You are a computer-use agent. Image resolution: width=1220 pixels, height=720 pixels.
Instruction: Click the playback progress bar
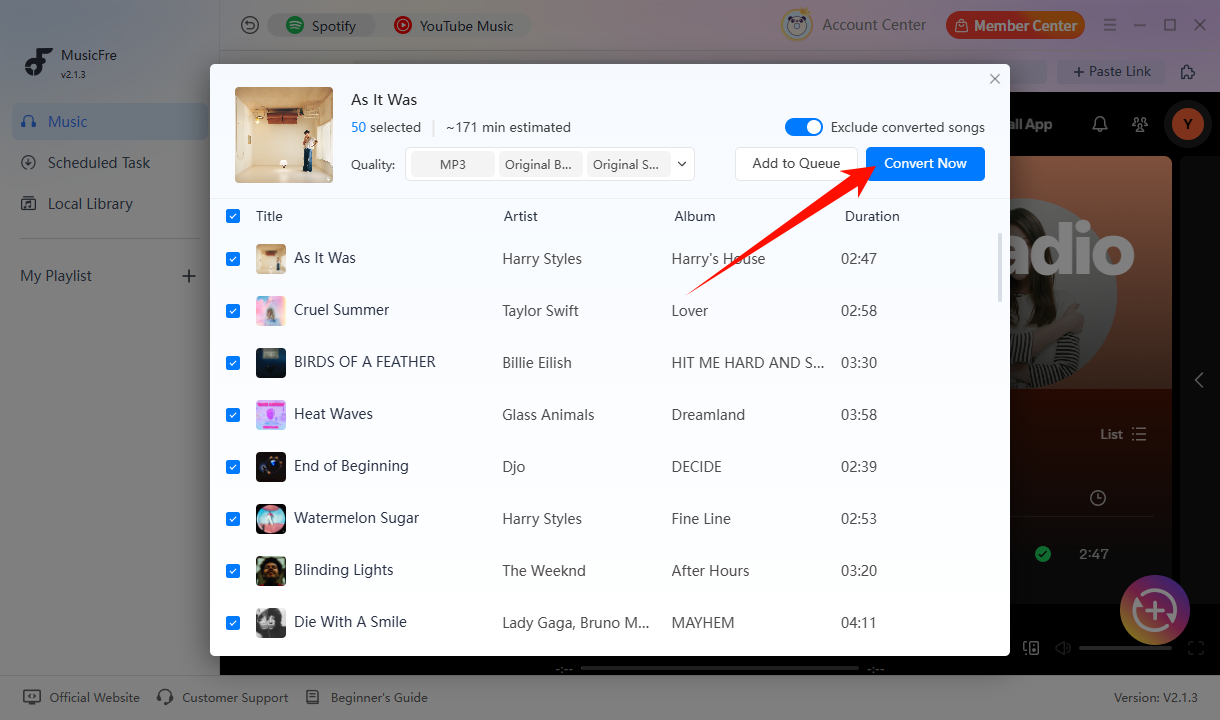[x=719, y=668]
